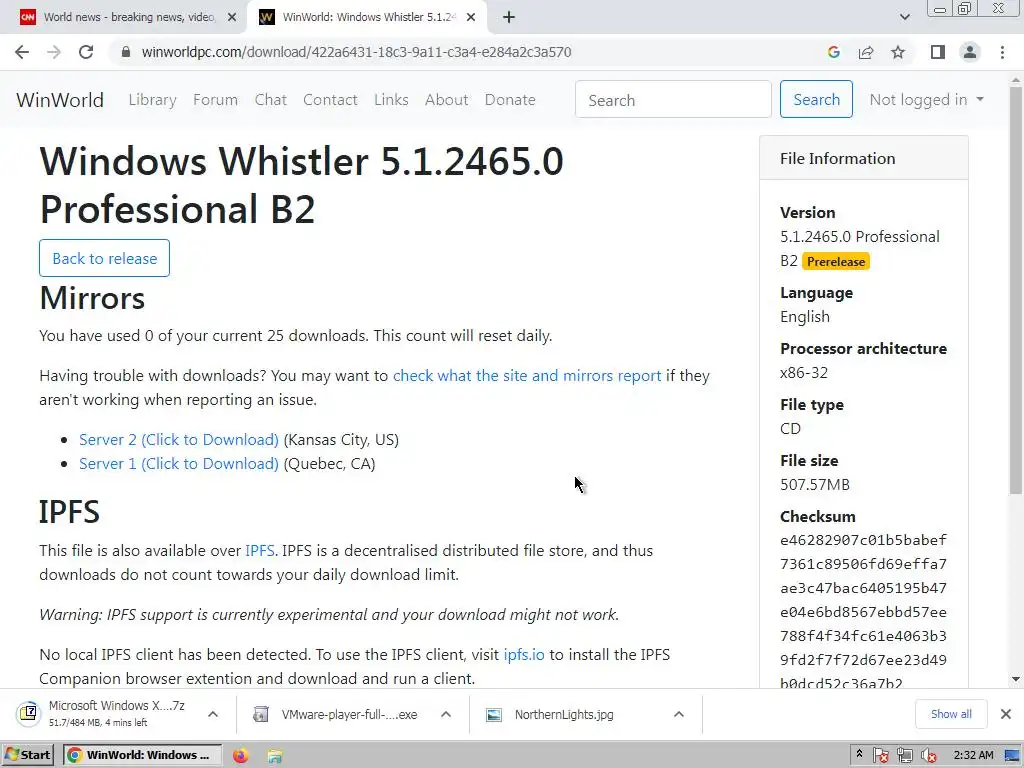This screenshot has height=768, width=1024.
Task: Click muted volume tray icon
Action: pos(928,756)
